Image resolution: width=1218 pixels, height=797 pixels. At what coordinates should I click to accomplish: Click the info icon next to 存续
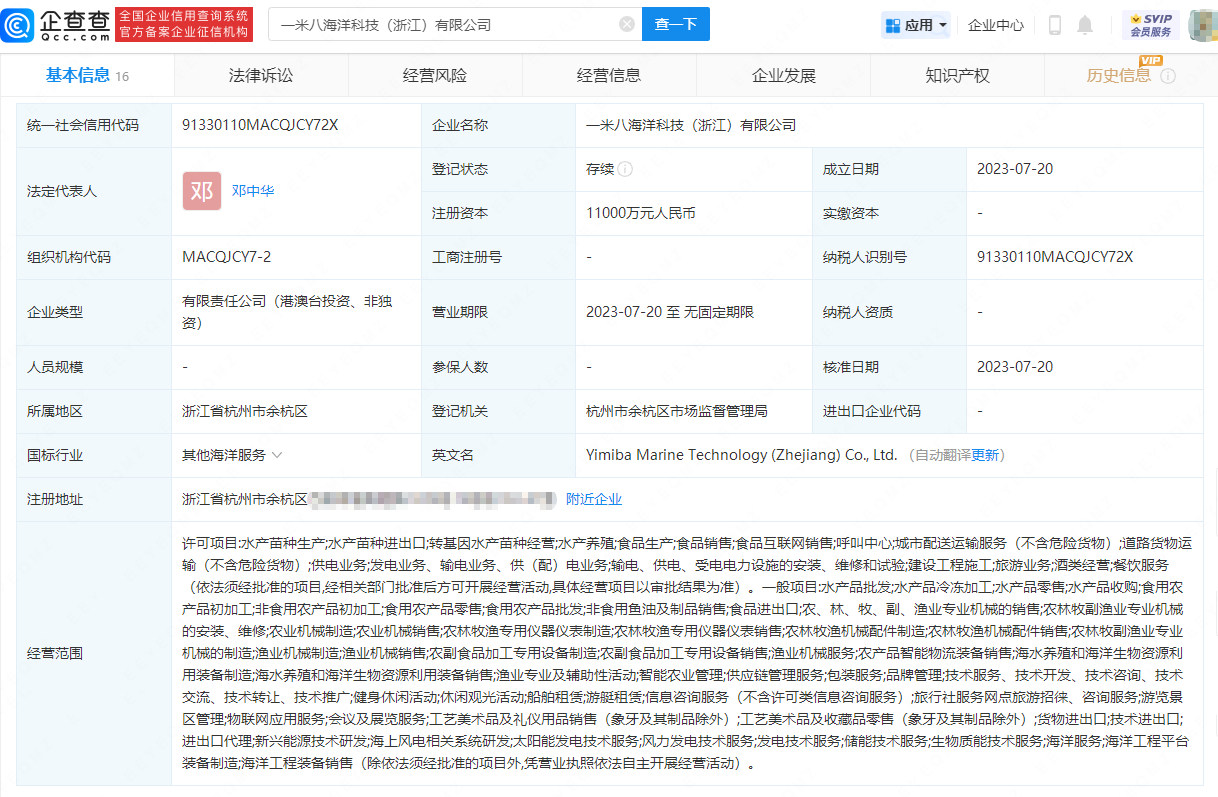(626, 169)
